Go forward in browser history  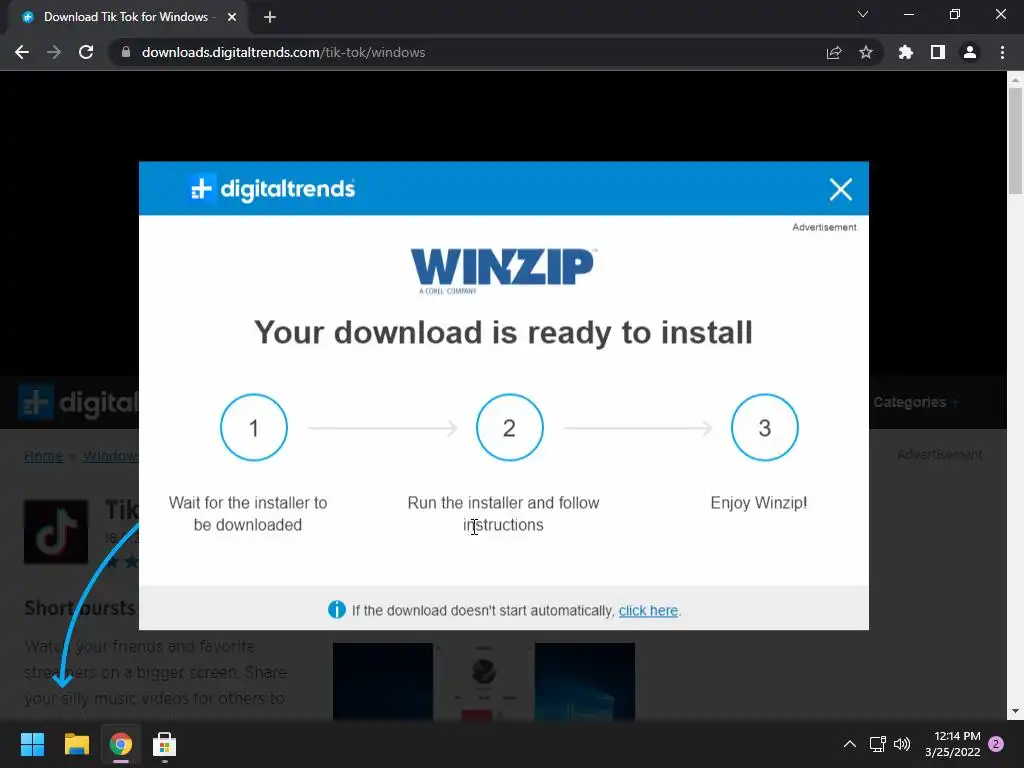[x=54, y=52]
